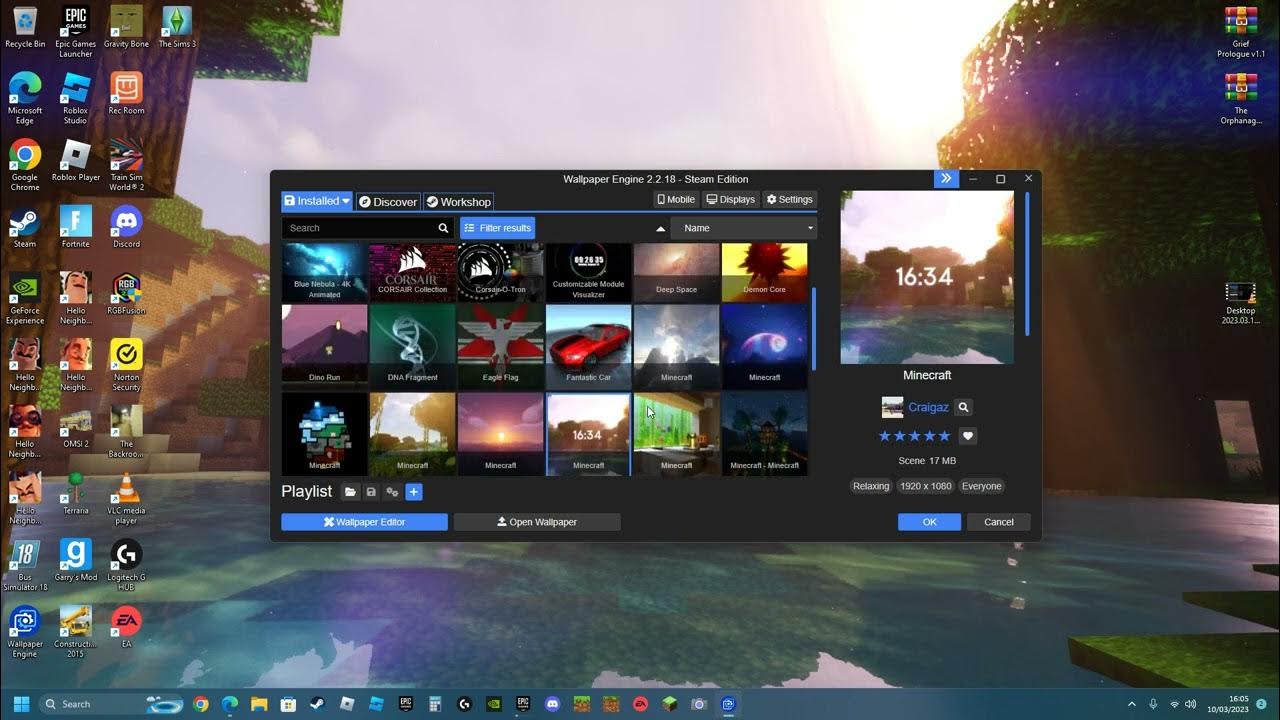The width and height of the screenshot is (1280, 720).
Task: Open Wallpaper Engine desktop shortcut
Action: 25,632
